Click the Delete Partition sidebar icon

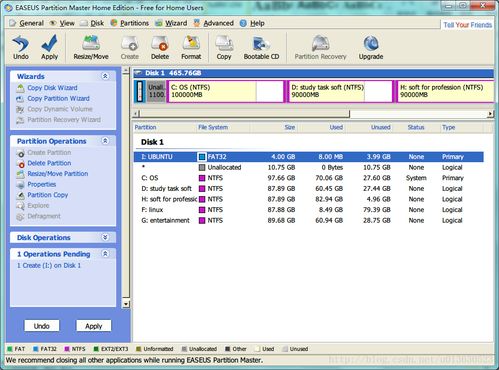point(21,164)
